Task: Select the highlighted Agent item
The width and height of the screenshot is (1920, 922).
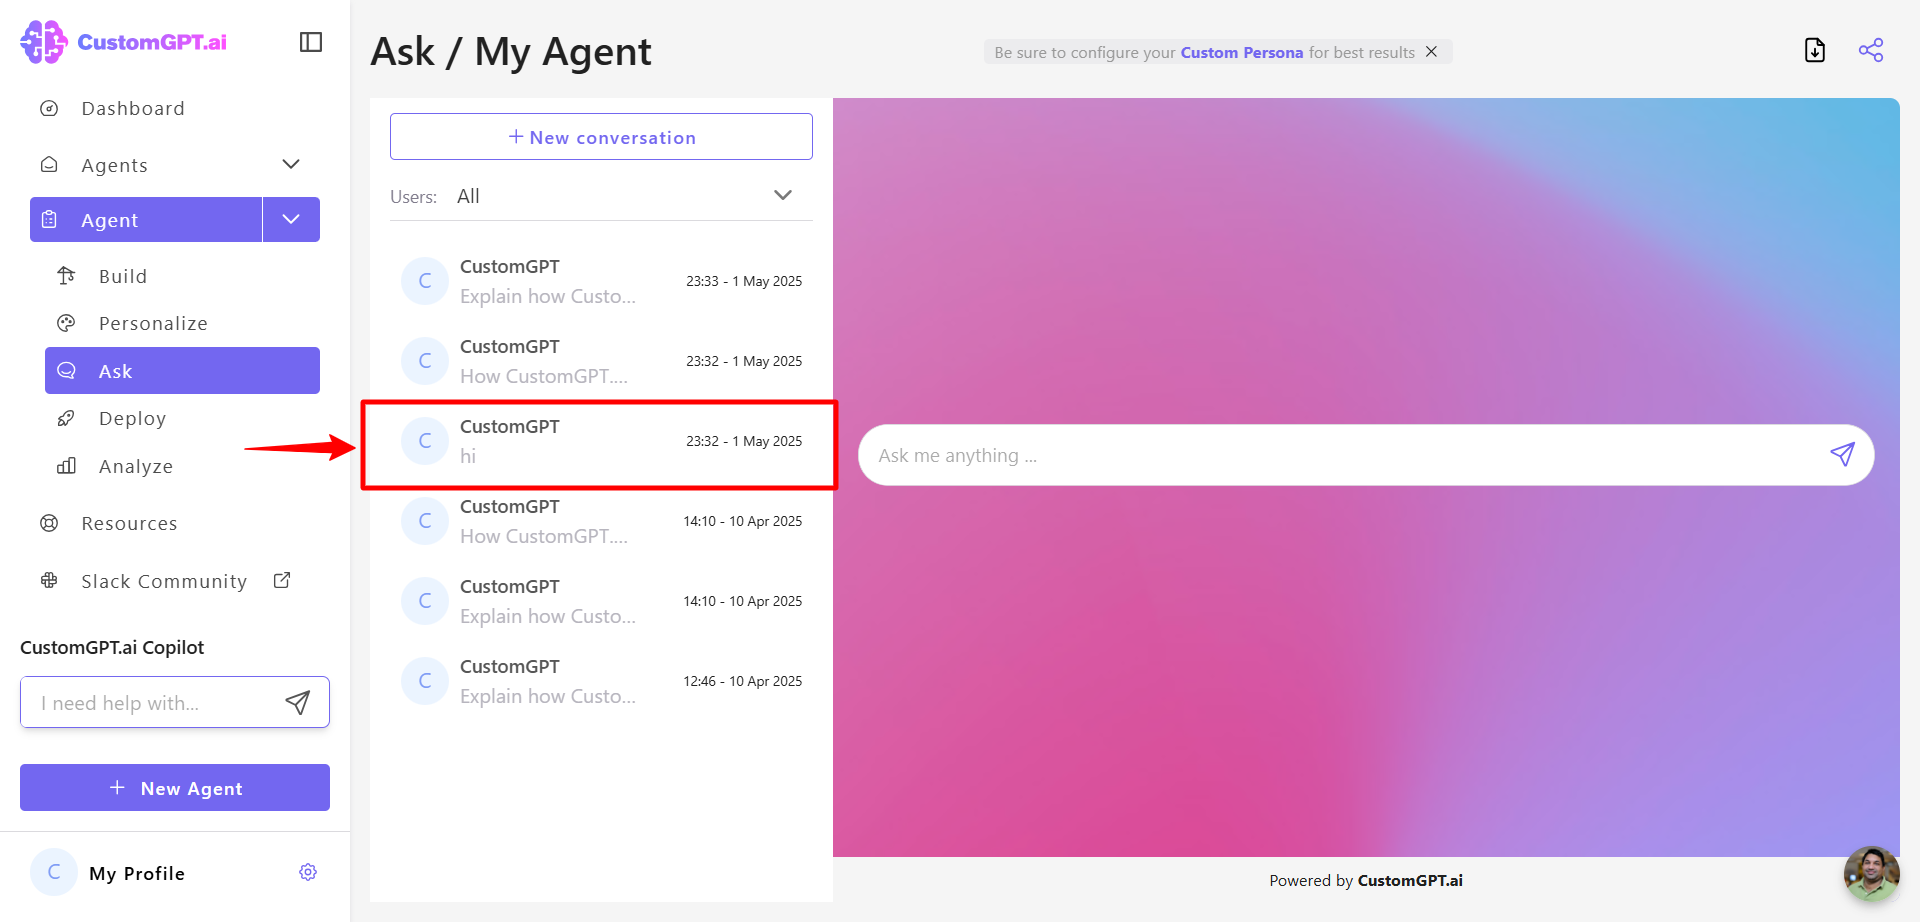Action: (x=146, y=220)
